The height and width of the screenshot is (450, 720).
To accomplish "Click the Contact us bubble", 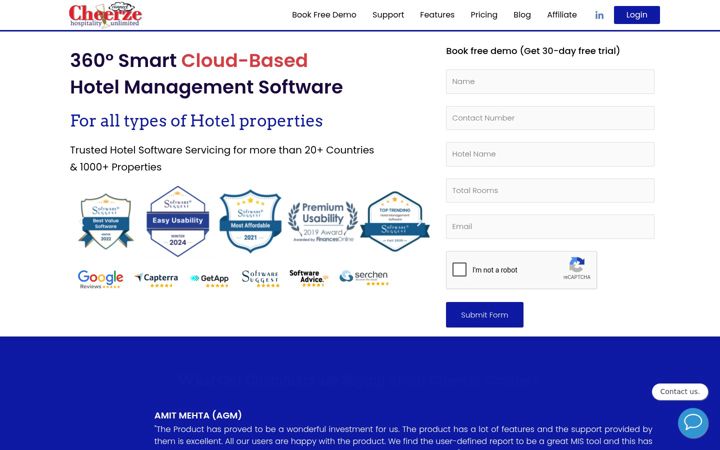I will 680,392.
